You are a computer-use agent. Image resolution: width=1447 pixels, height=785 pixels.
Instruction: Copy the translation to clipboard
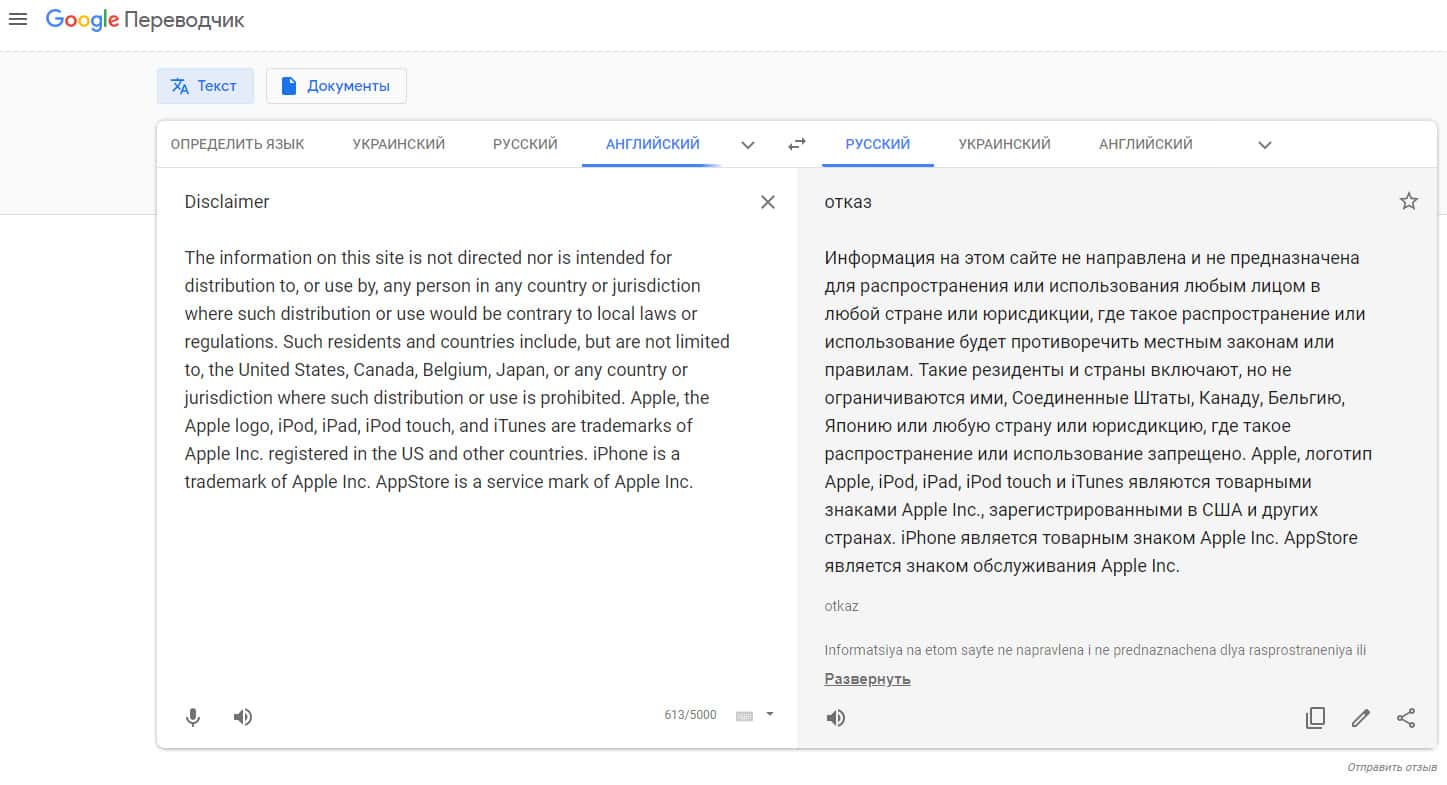click(x=1315, y=718)
